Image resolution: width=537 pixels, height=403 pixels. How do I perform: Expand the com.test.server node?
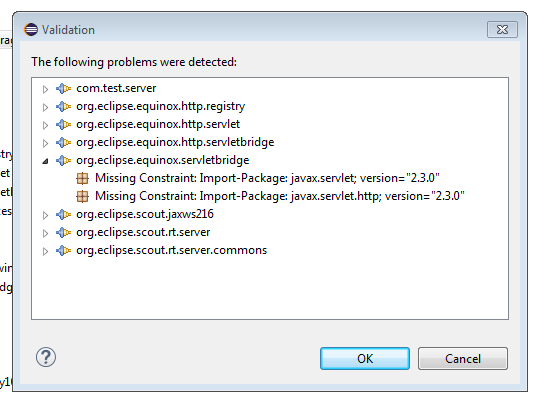(45, 89)
